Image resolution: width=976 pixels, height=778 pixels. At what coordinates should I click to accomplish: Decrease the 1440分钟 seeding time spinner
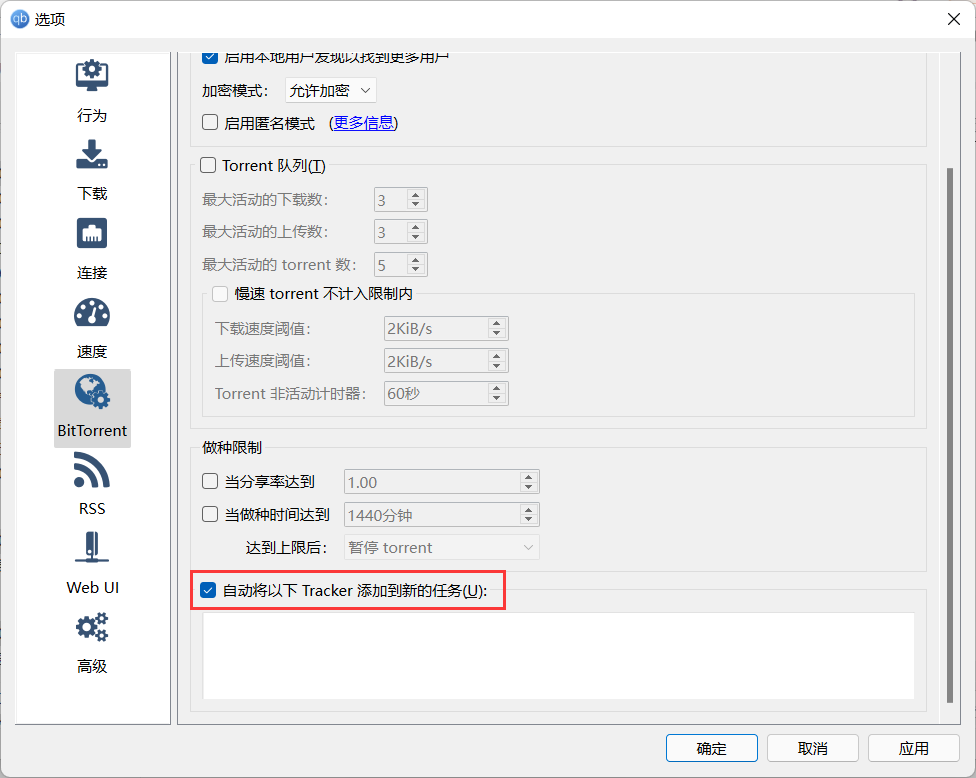(x=528, y=520)
